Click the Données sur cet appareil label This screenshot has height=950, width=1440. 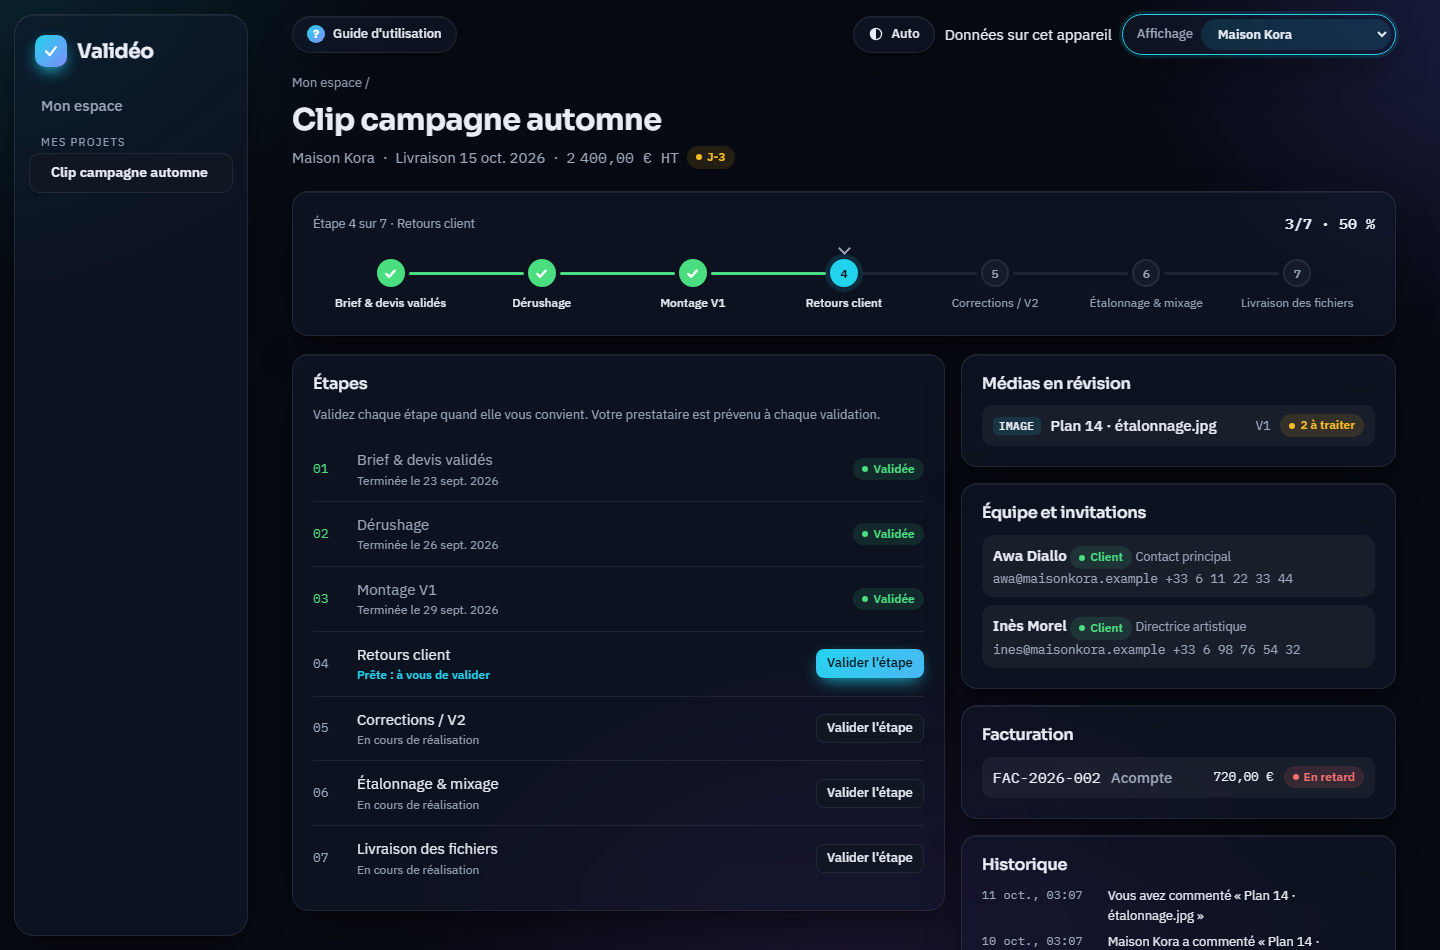1028,35
